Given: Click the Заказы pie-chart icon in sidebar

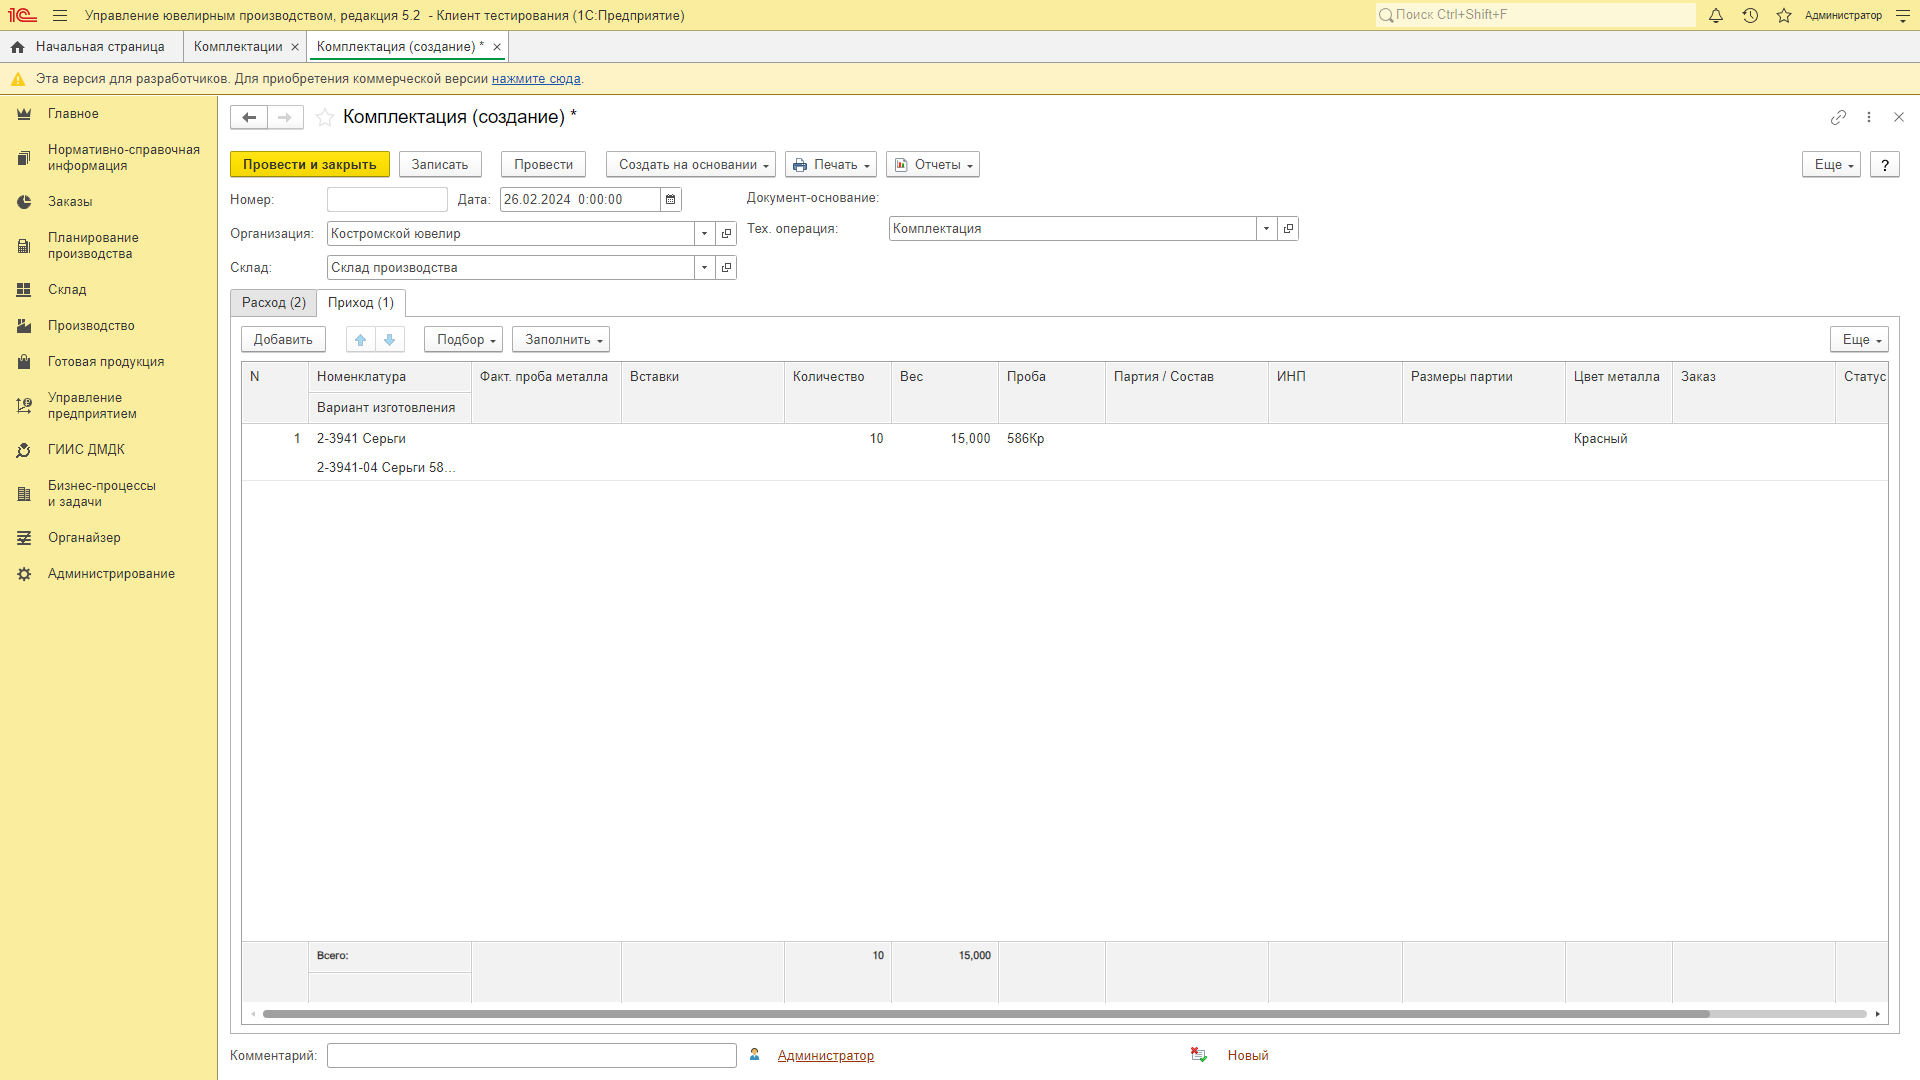Looking at the screenshot, I should pyautogui.click(x=24, y=202).
